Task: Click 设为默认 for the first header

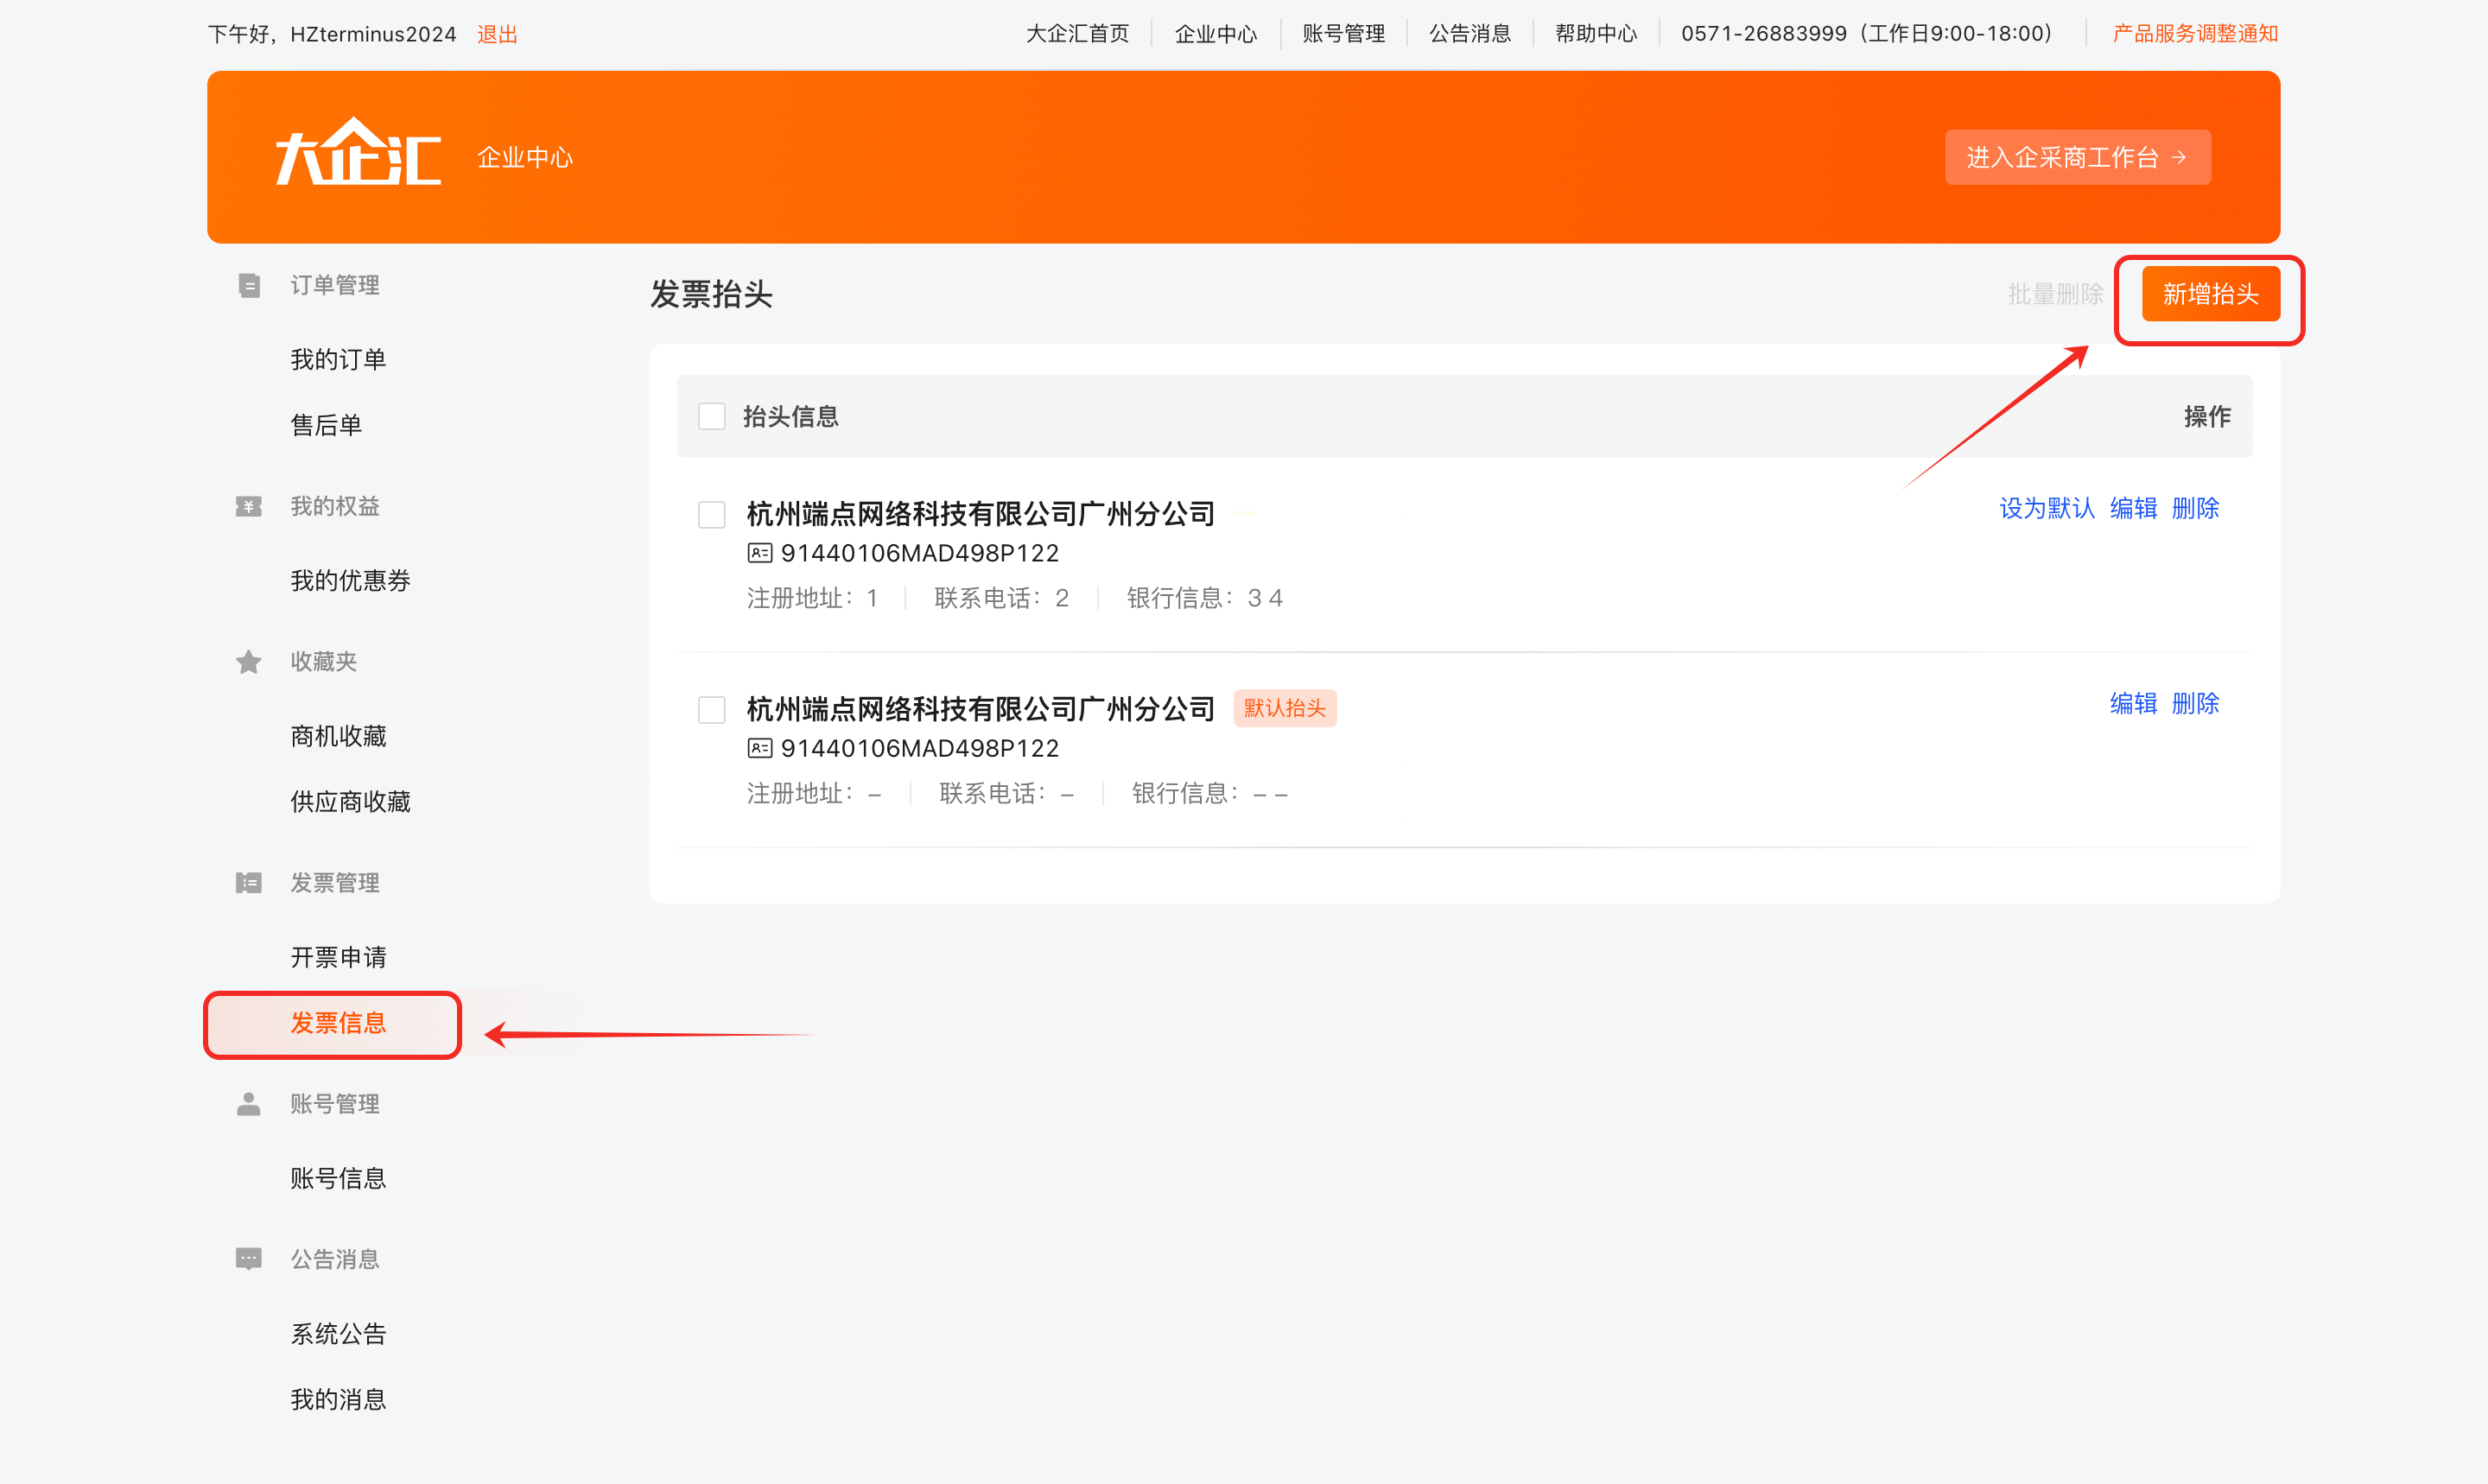Action: [2046, 509]
